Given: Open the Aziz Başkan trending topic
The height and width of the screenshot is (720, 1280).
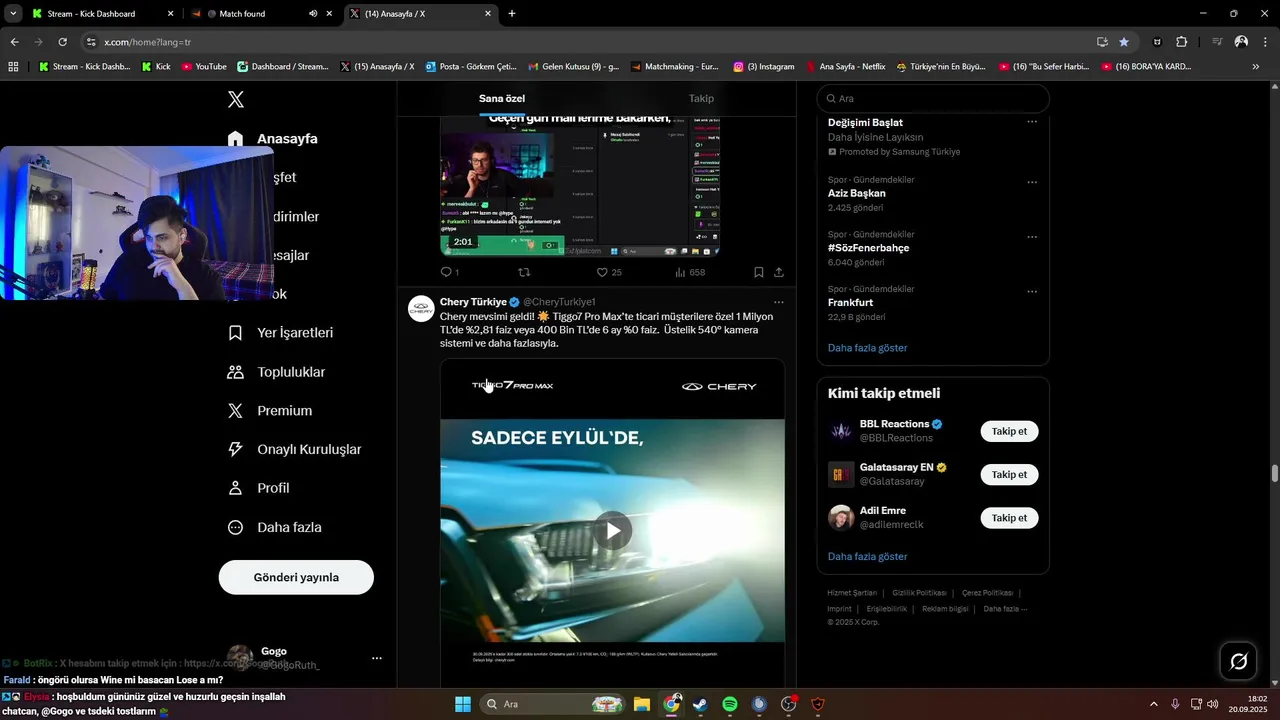Looking at the screenshot, I should (856, 193).
